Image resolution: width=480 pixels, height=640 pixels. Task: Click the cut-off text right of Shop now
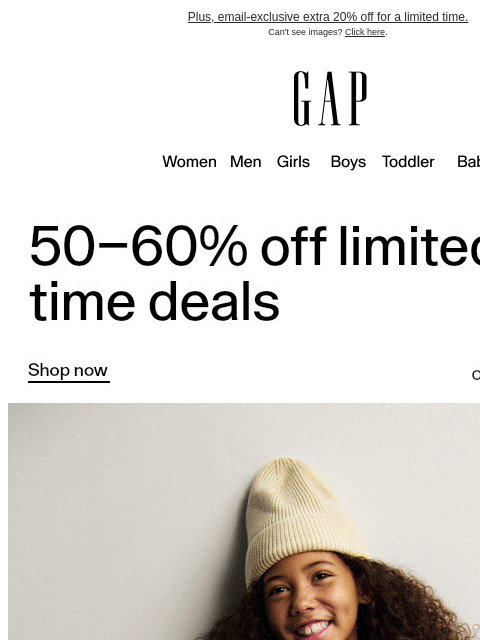click(x=476, y=375)
